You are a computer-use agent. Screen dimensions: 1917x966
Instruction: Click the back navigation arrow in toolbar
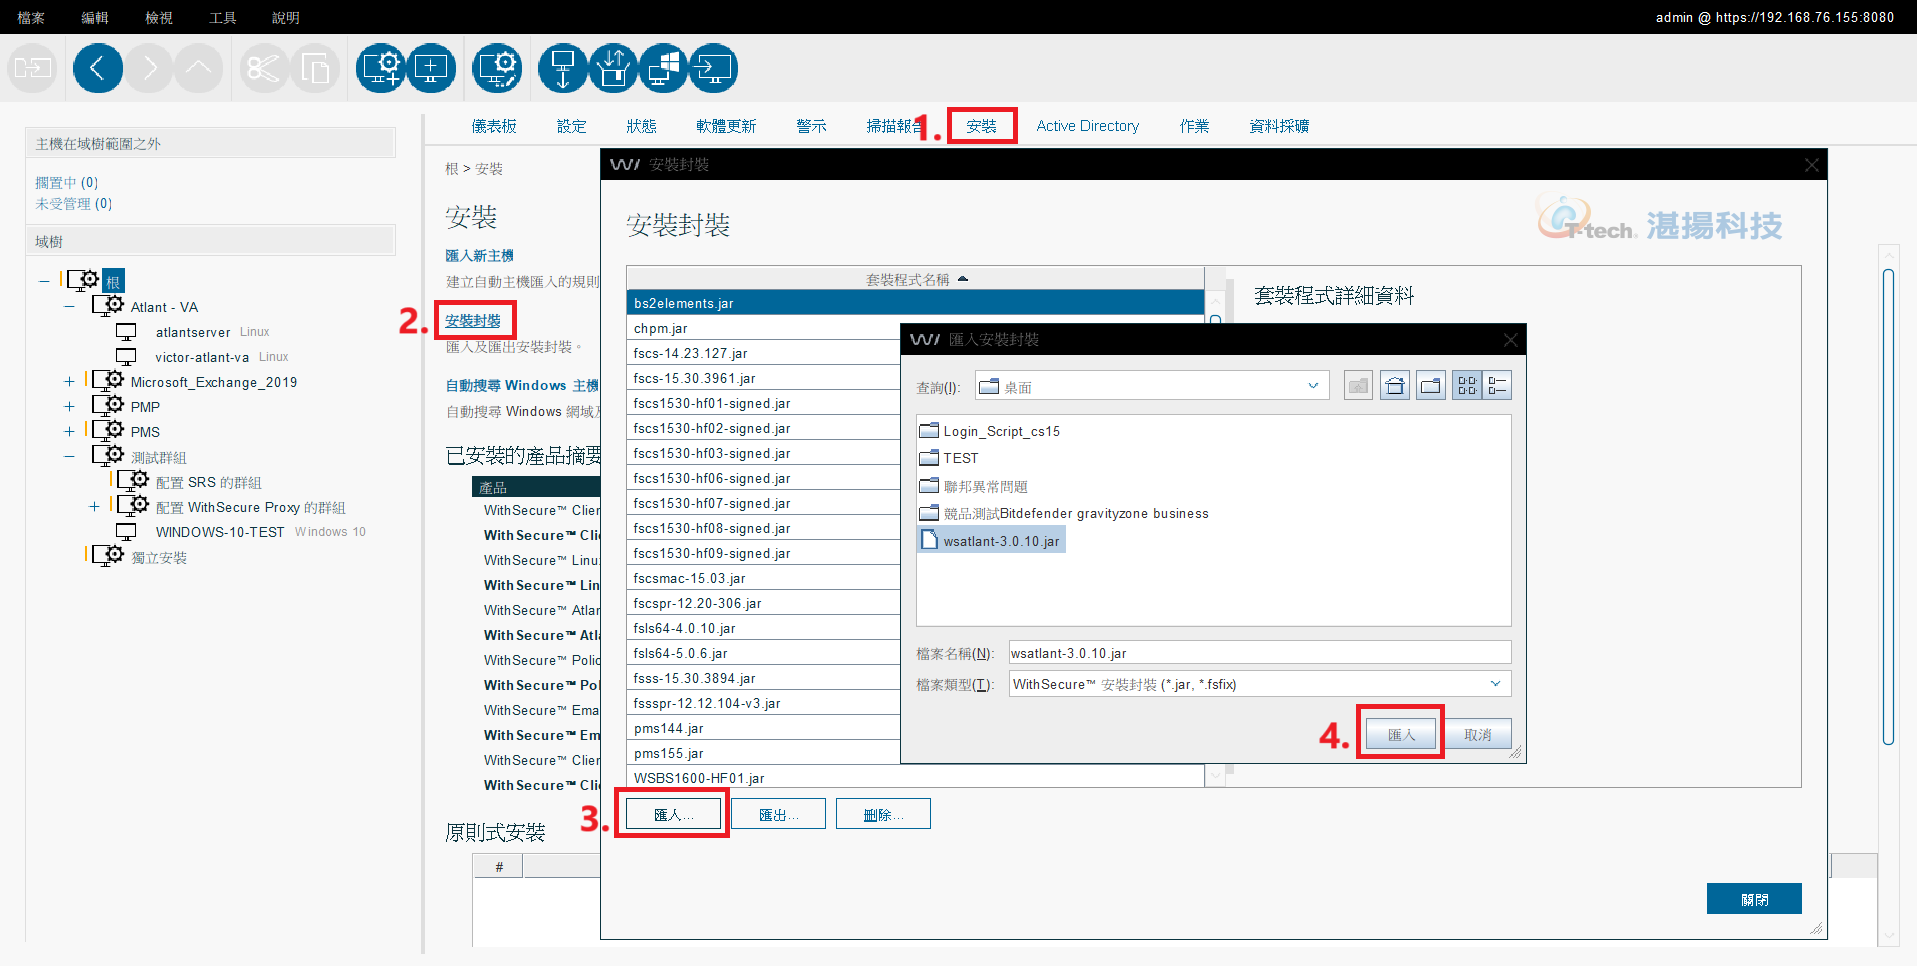point(98,68)
